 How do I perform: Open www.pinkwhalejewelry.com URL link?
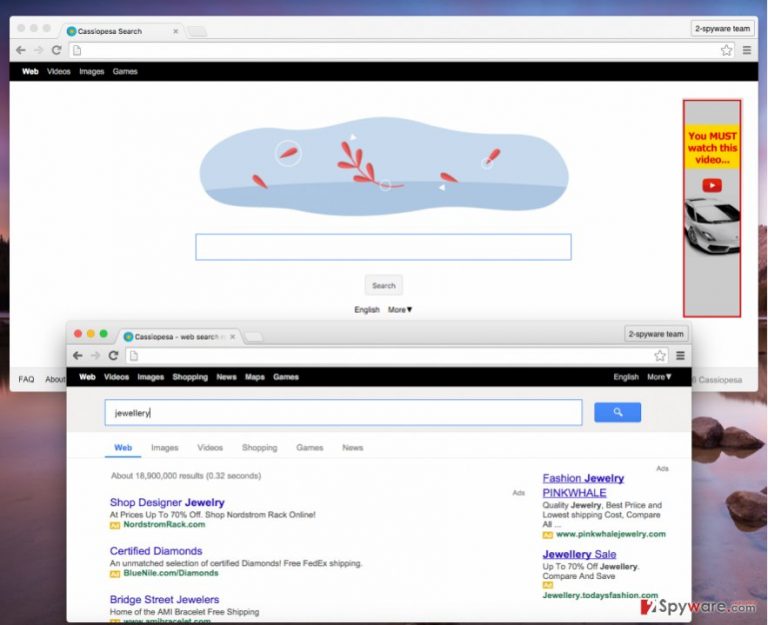611,534
